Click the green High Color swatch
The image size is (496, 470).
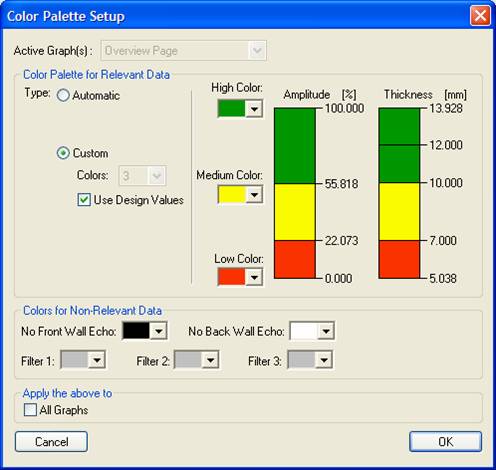point(232,109)
